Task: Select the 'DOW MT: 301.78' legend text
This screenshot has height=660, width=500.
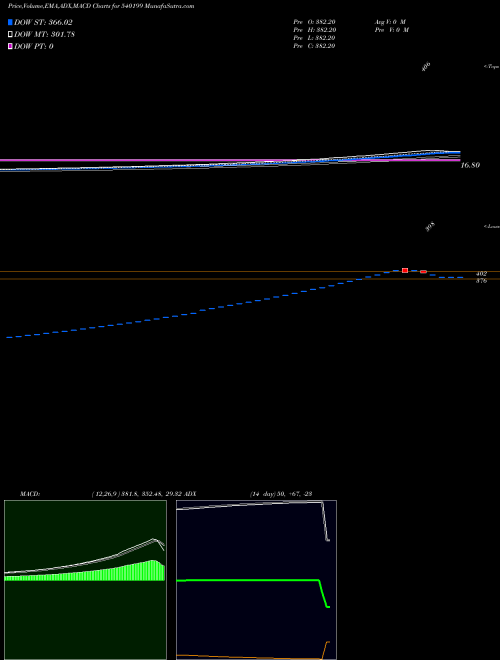Action: 44,35
